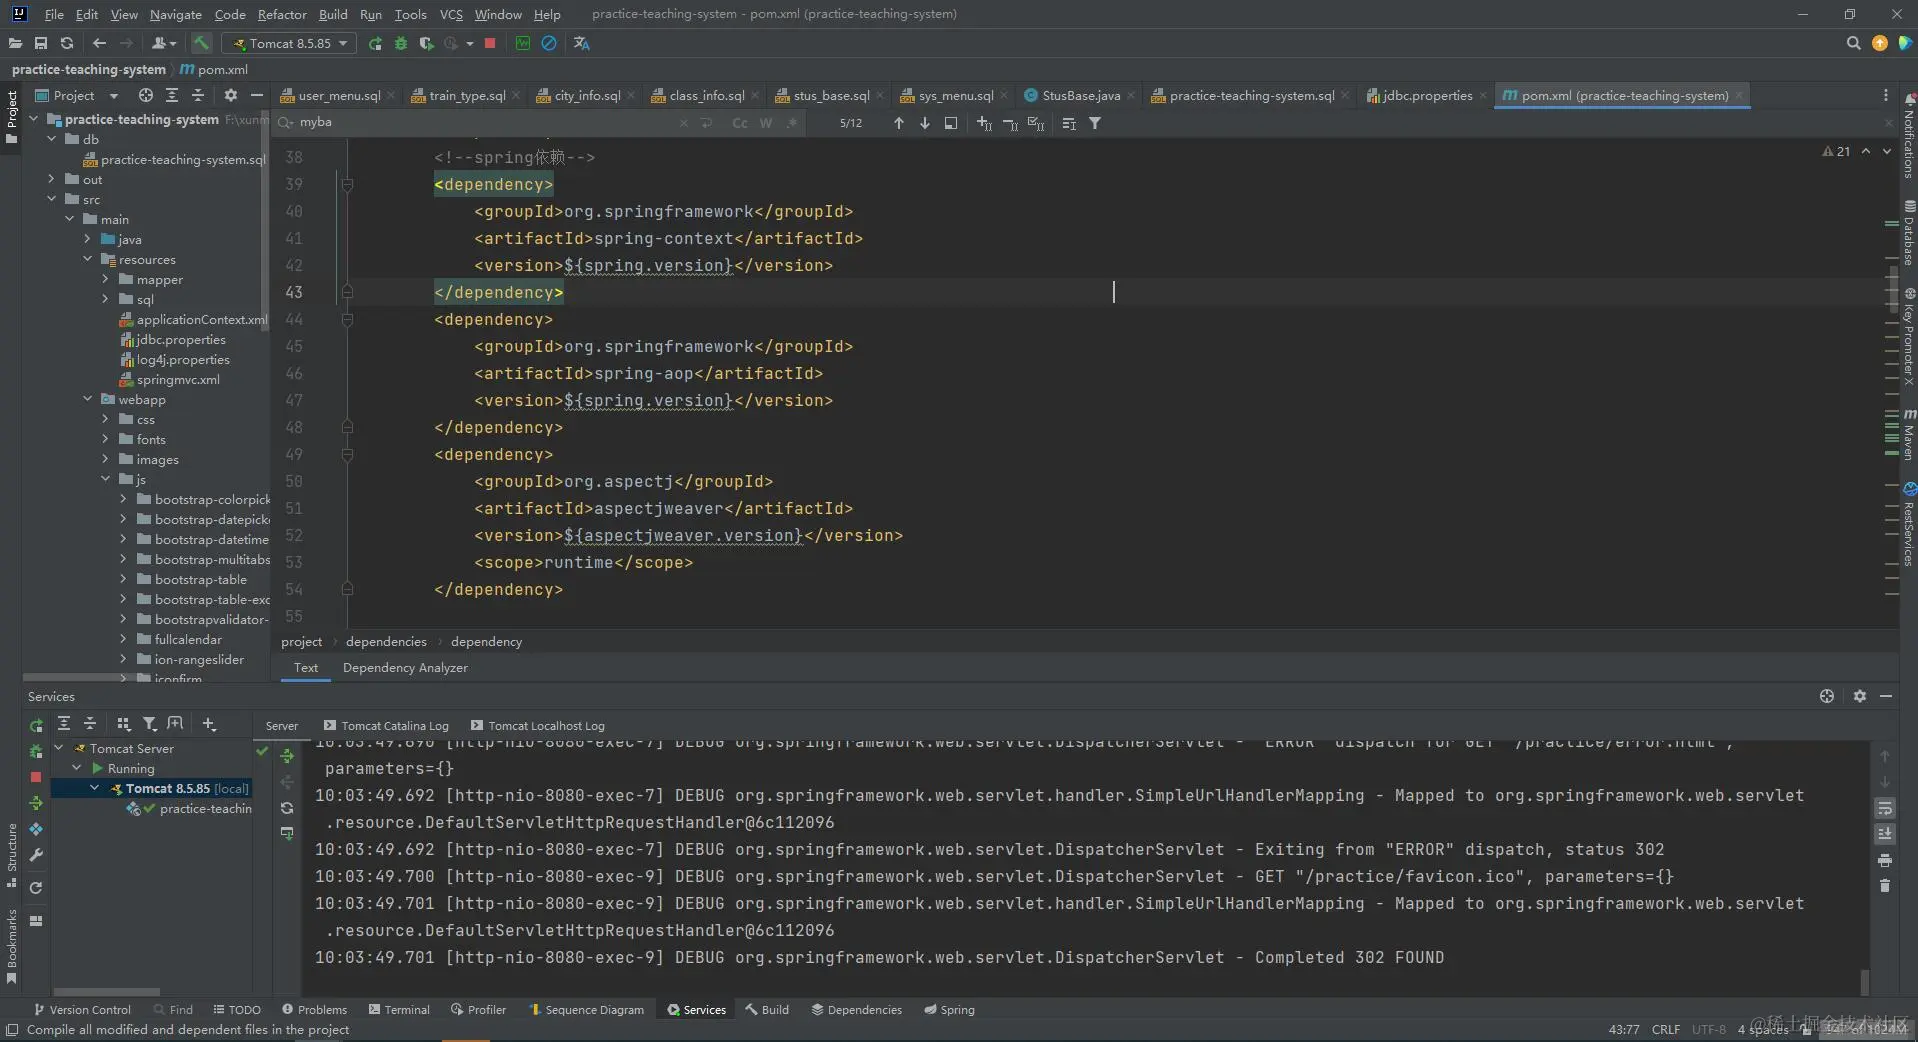Rerun the Tomcat configuration in top toolbar
Viewport: 1918px width, 1042px height.
click(x=375, y=43)
